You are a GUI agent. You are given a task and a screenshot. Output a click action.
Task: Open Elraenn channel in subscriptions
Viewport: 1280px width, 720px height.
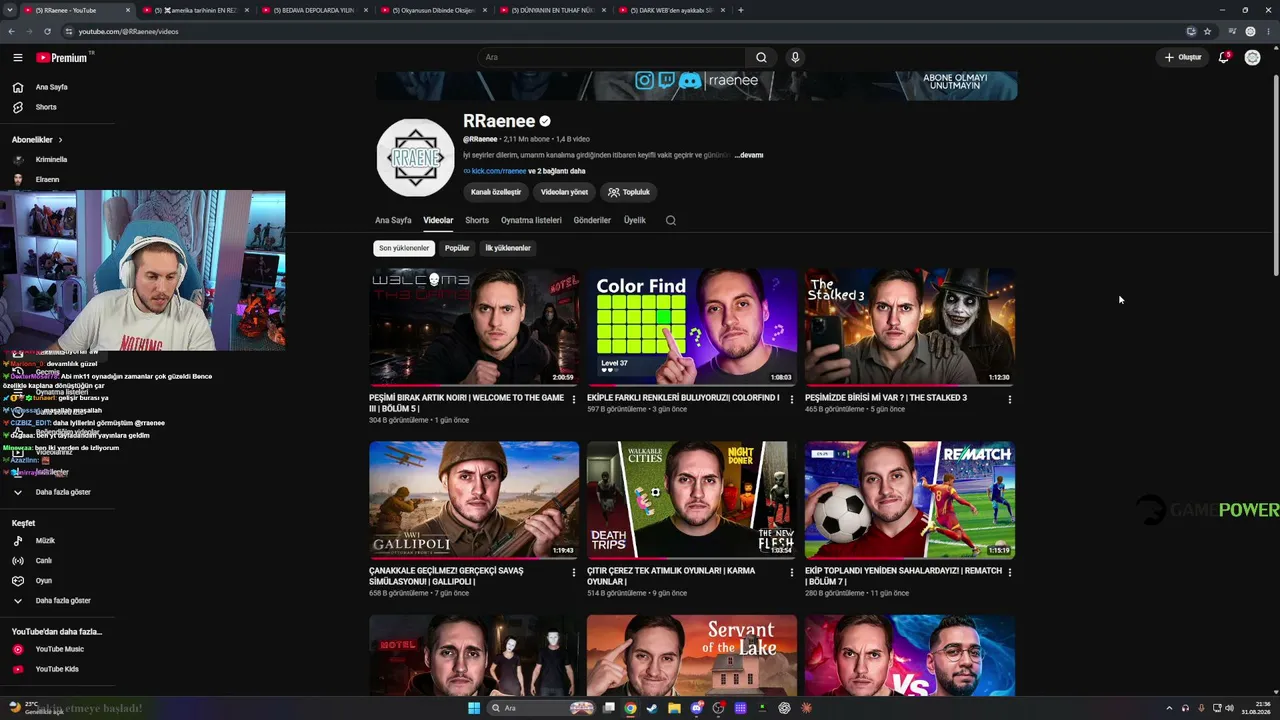click(47, 180)
